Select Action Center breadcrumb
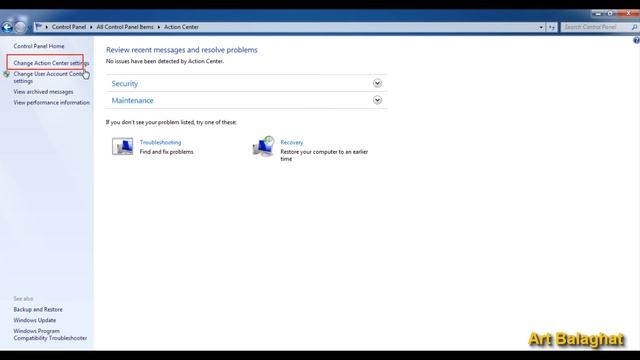Image resolution: width=640 pixels, height=360 pixels. pyautogui.click(x=181, y=27)
